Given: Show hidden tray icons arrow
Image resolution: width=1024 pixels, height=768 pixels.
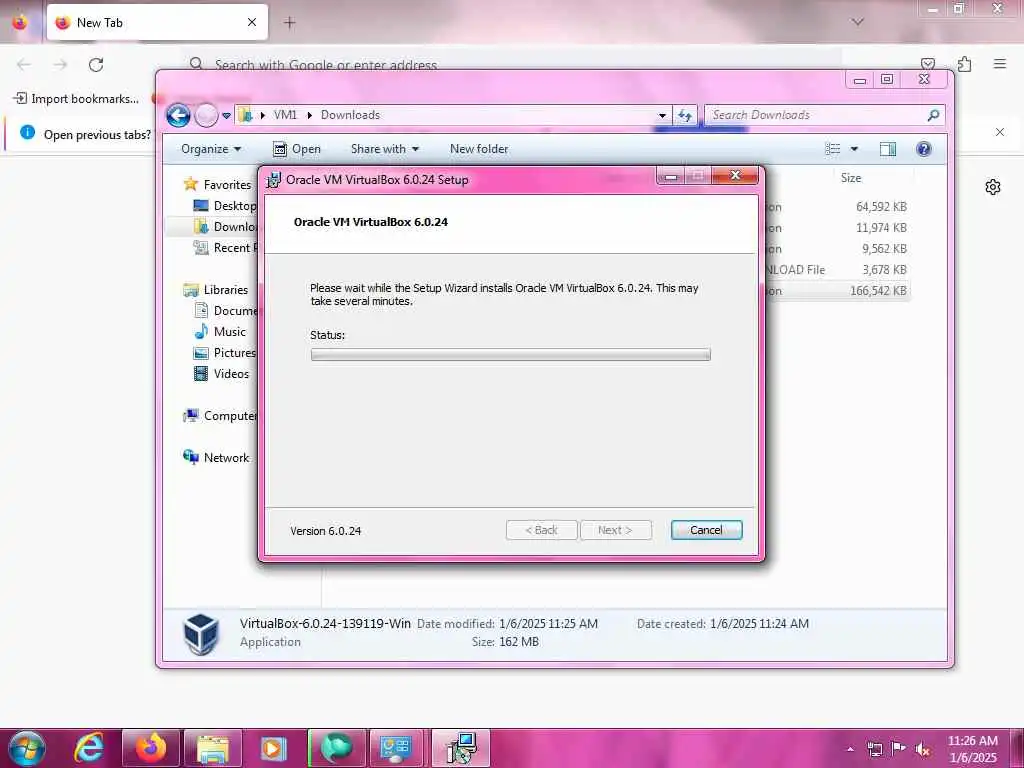Looking at the screenshot, I should pos(850,750).
